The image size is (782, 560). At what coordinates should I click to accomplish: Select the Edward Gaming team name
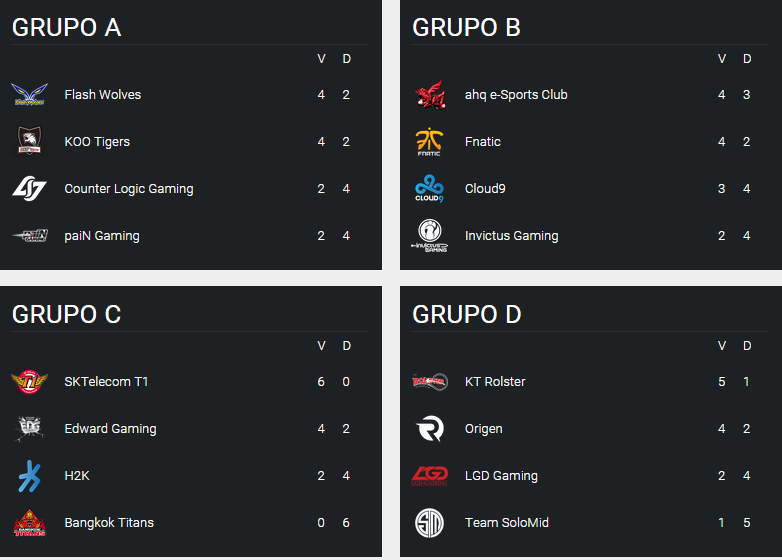click(110, 429)
